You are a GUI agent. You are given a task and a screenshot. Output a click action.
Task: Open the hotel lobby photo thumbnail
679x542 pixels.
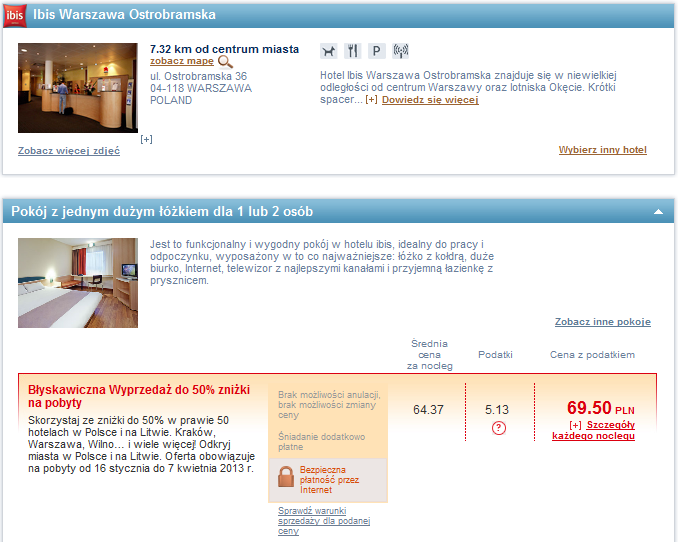pos(78,88)
